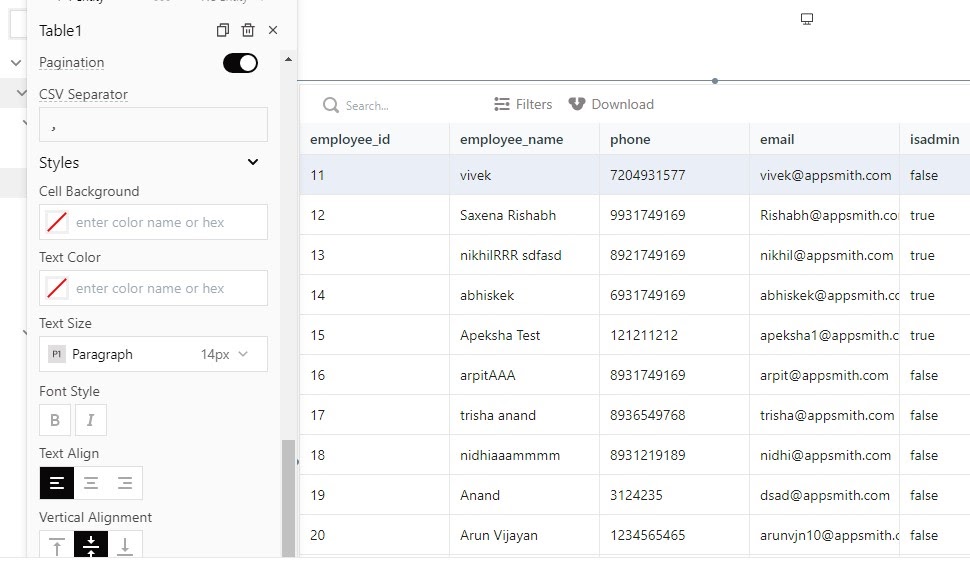The image size is (970, 564).
Task: Select the Saxena Rishabh table row
Action: pos(635,215)
